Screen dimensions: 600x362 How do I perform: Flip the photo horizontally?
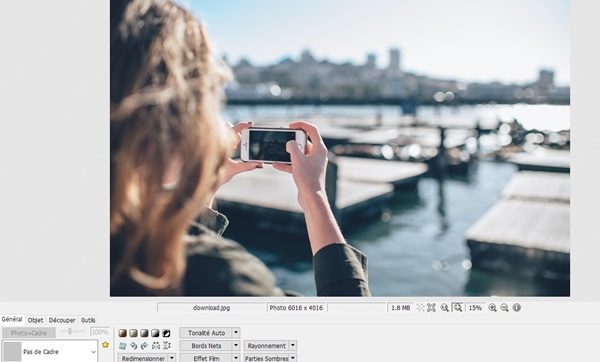(x=156, y=346)
